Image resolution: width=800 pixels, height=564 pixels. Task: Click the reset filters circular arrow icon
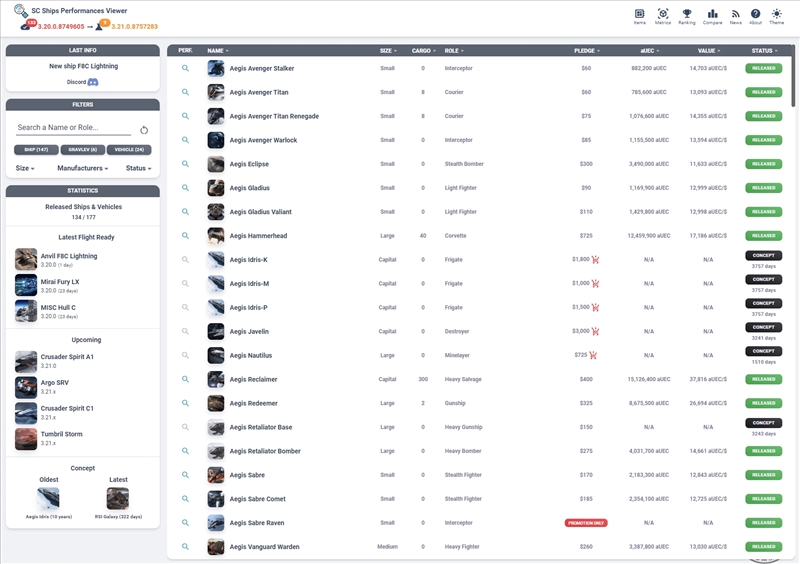(144, 130)
